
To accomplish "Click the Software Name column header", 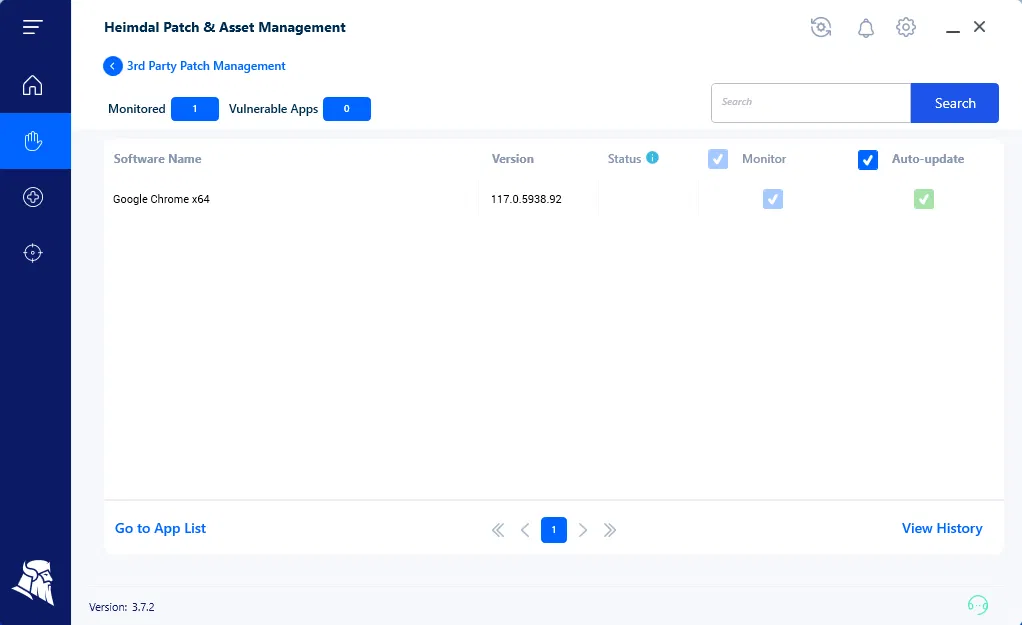I will [x=157, y=159].
